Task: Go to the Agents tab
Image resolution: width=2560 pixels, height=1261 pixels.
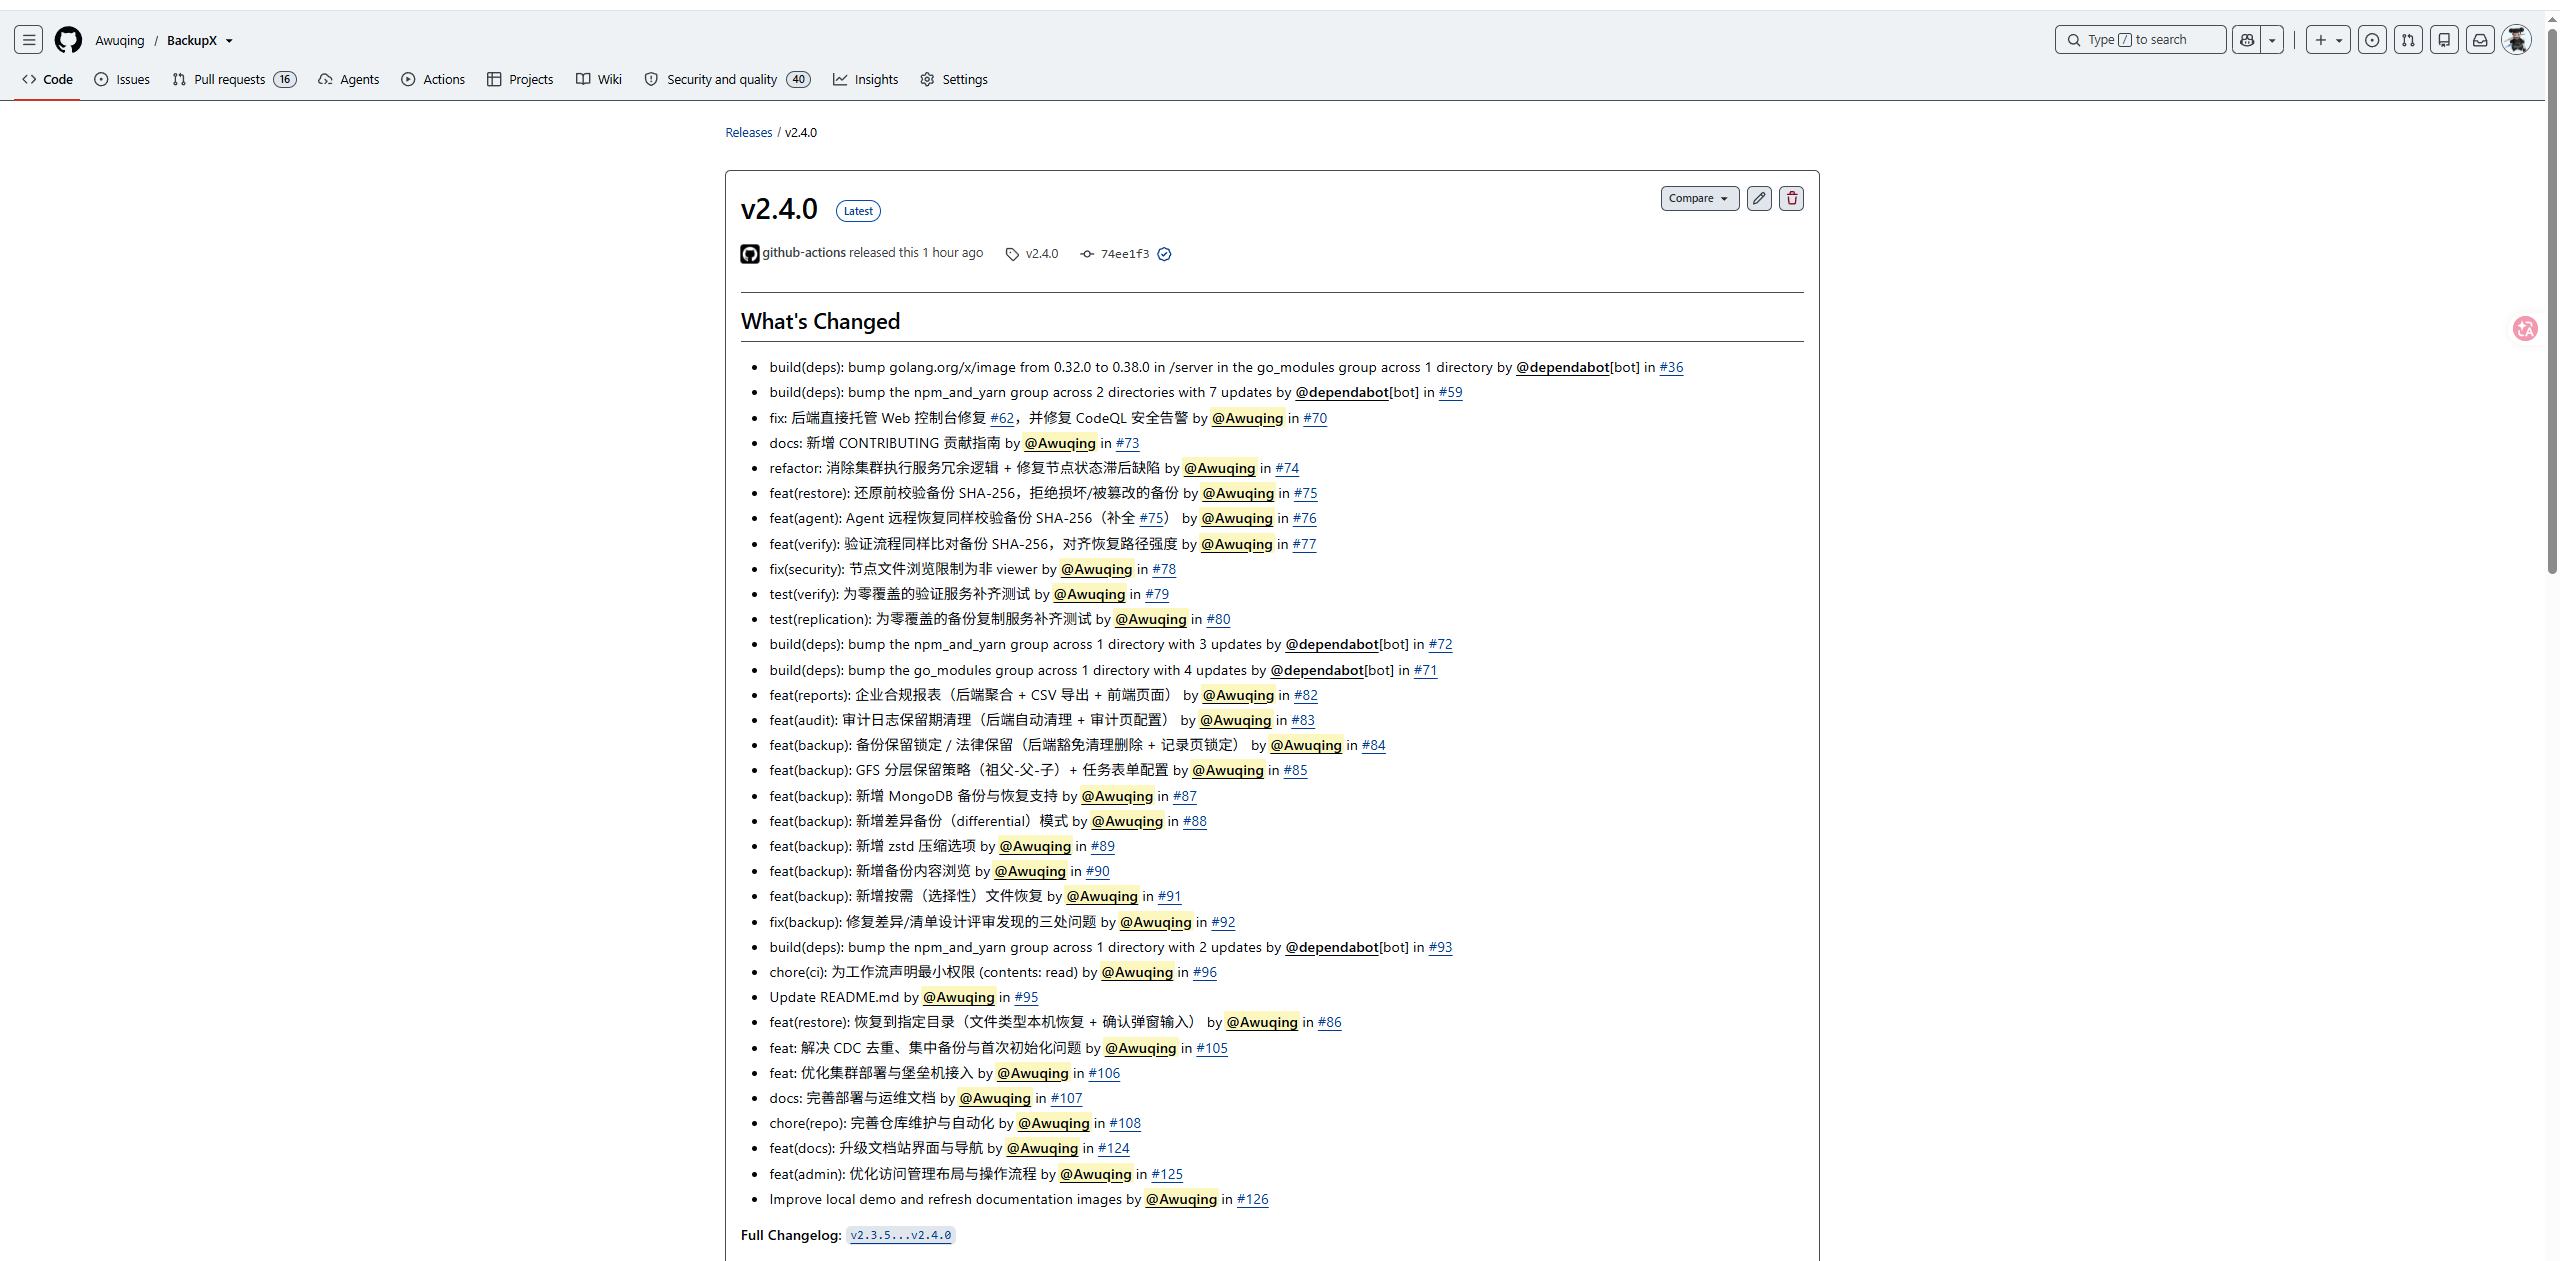Action: click(349, 79)
